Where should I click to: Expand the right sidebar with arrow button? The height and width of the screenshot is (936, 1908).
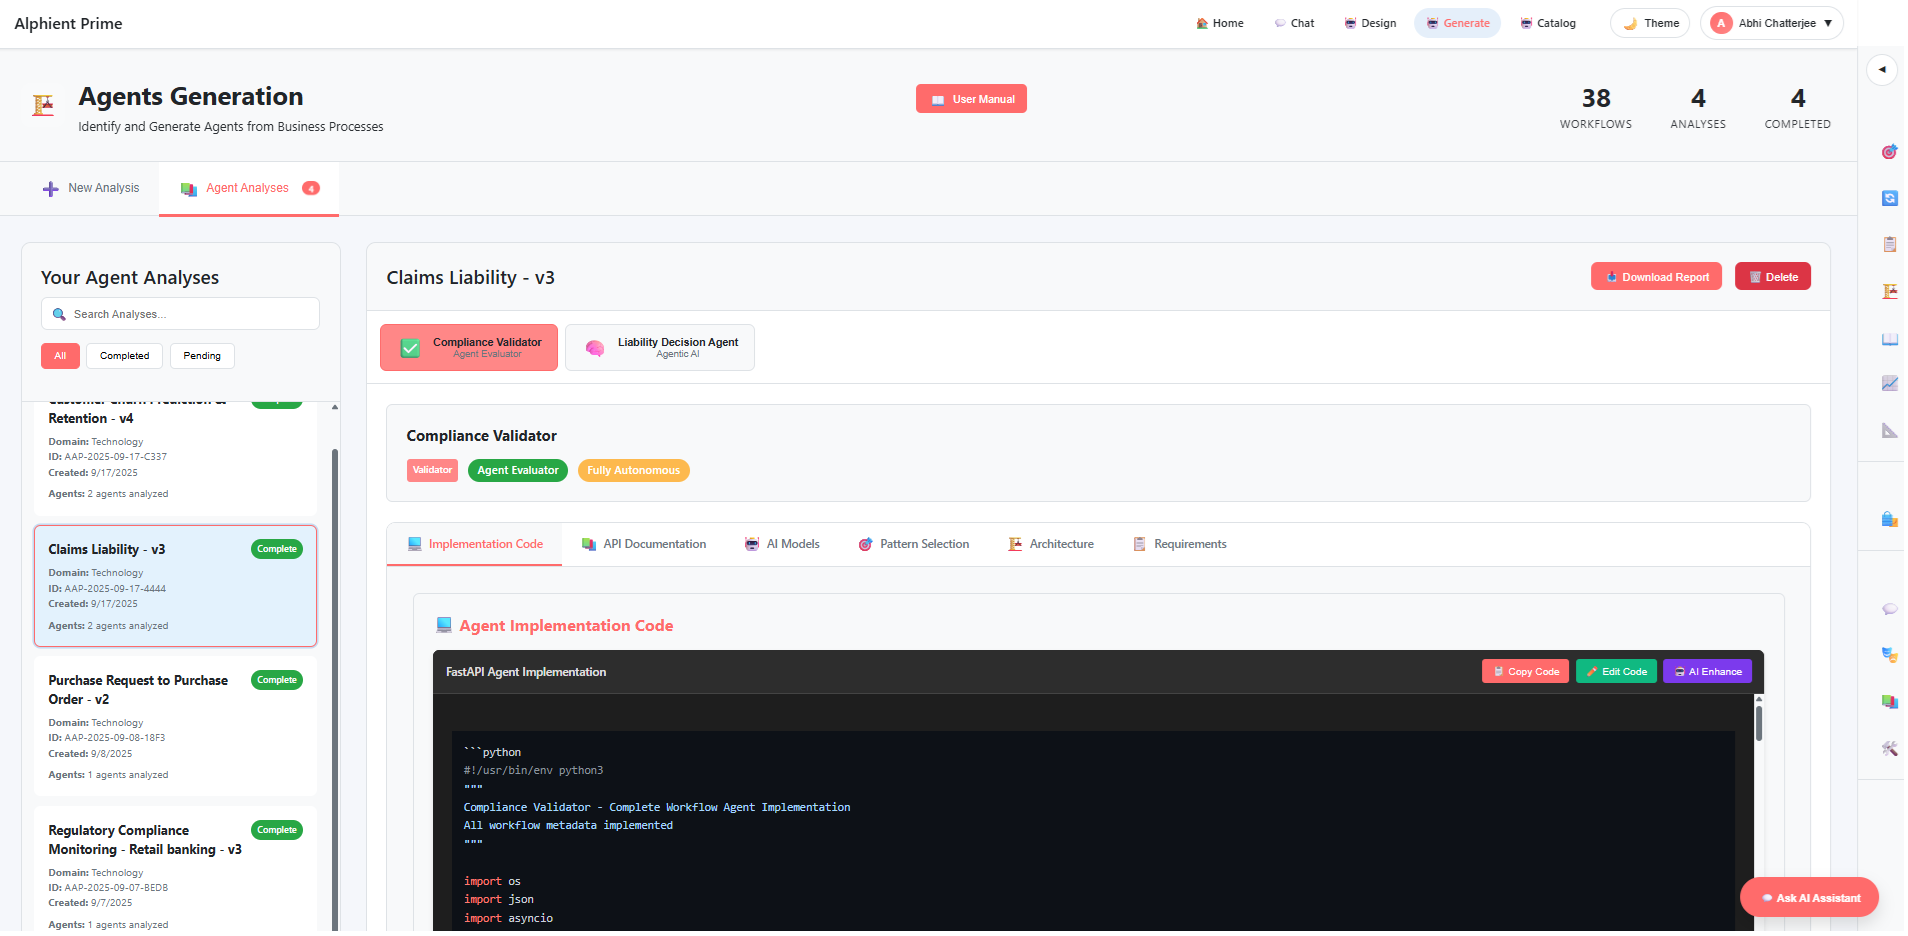point(1882,70)
